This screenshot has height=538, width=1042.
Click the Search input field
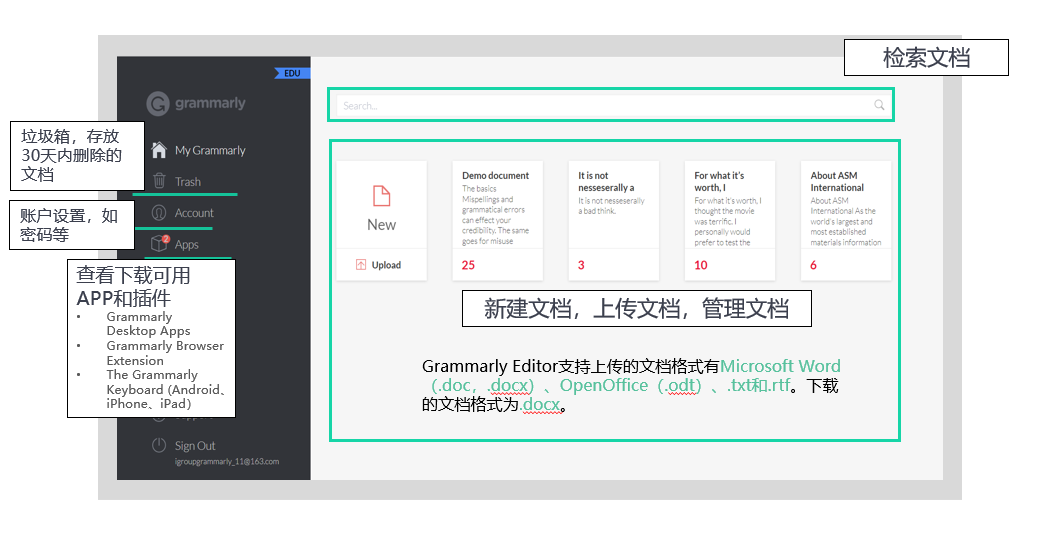coord(611,105)
